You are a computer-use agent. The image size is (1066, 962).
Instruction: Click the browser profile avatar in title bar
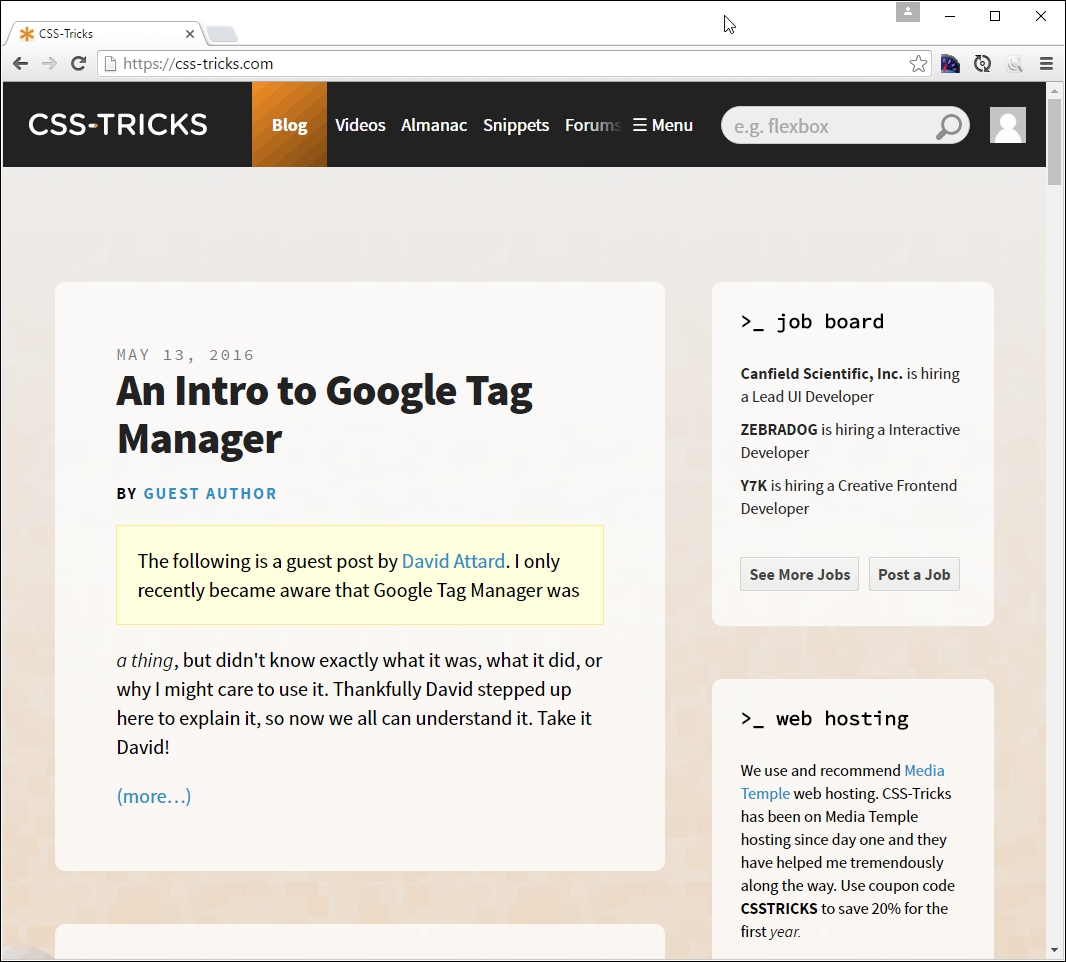tap(907, 12)
